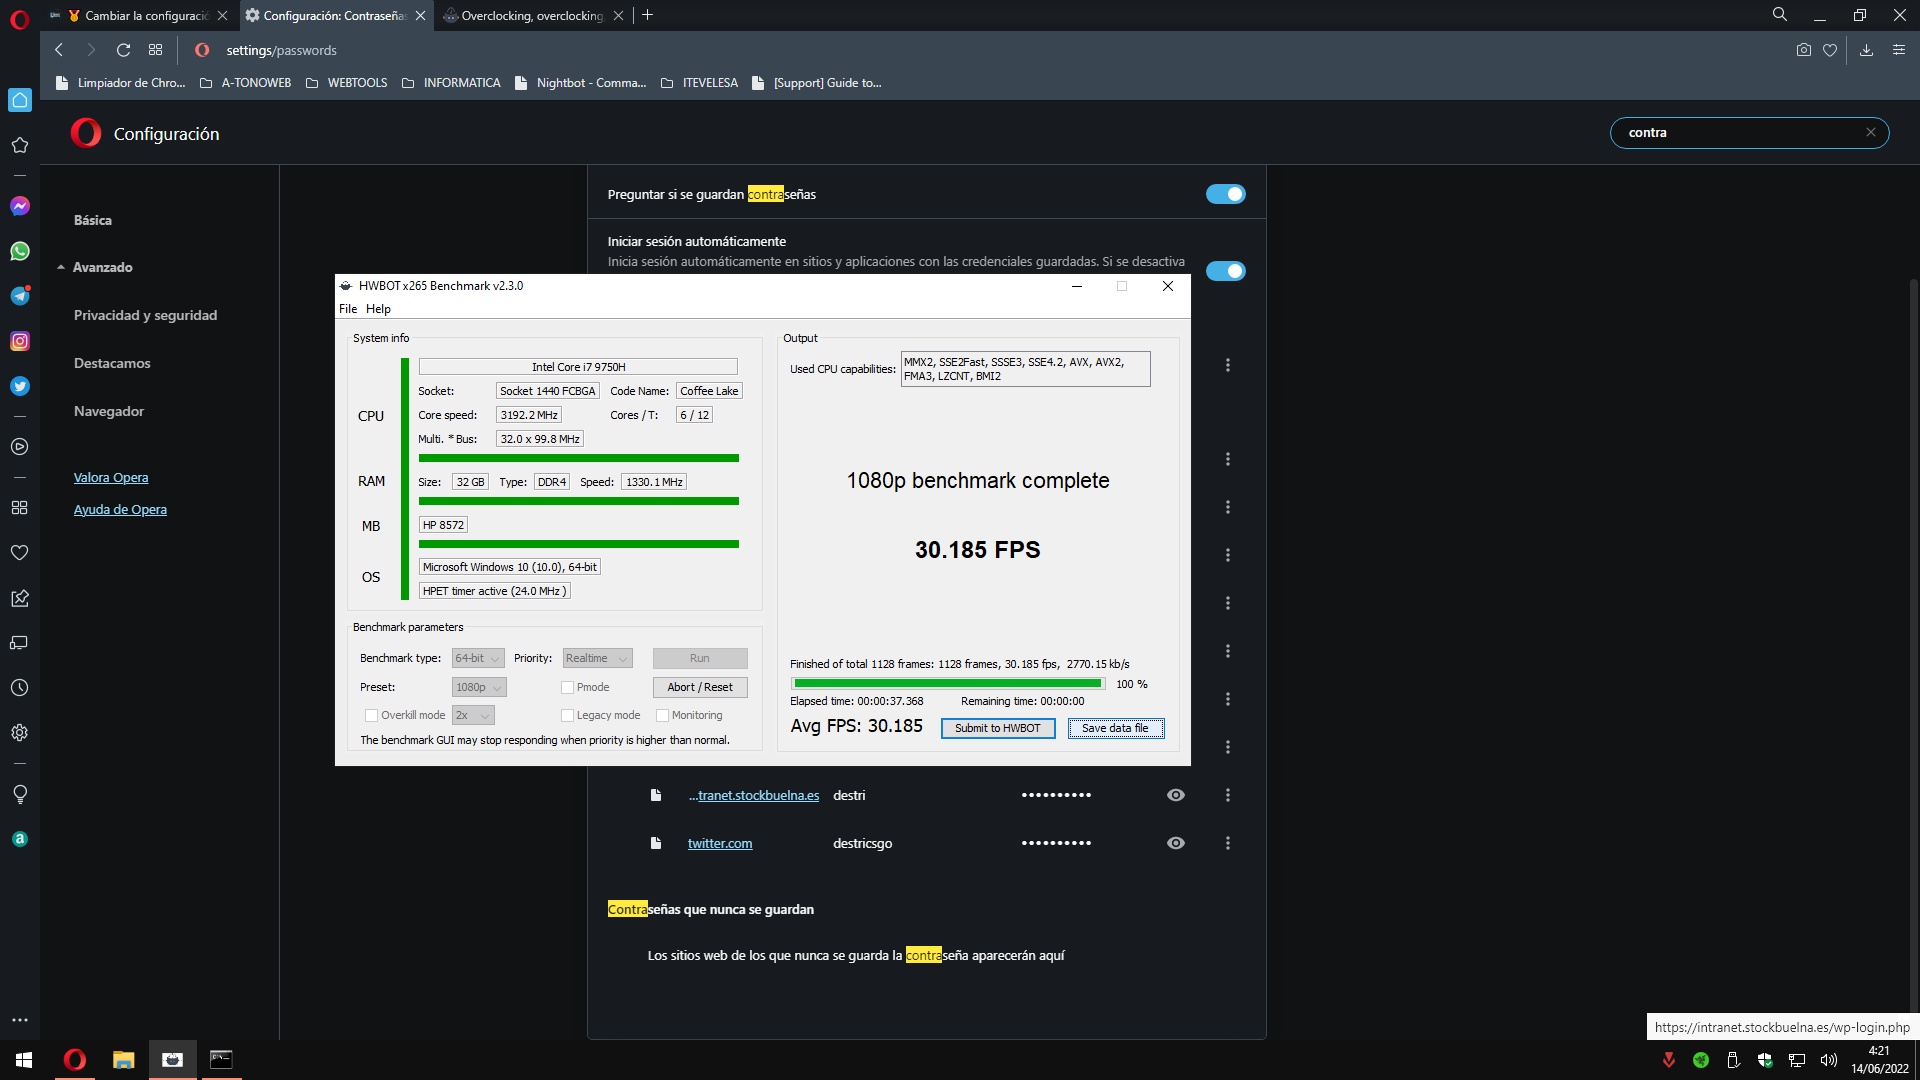The width and height of the screenshot is (1920, 1080).
Task: Open WEBTOOLS bookmarks folder
Action: 346,83
